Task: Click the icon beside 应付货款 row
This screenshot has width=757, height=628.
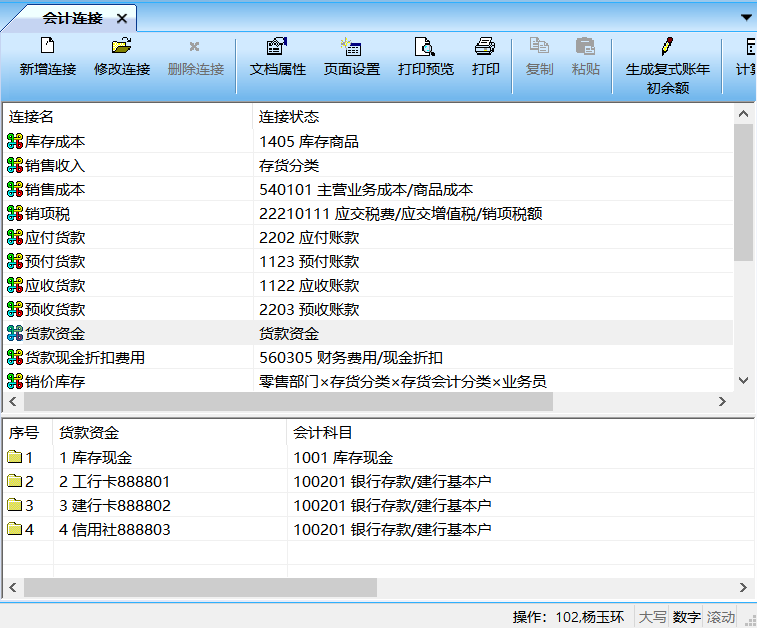Action: [x=15, y=237]
